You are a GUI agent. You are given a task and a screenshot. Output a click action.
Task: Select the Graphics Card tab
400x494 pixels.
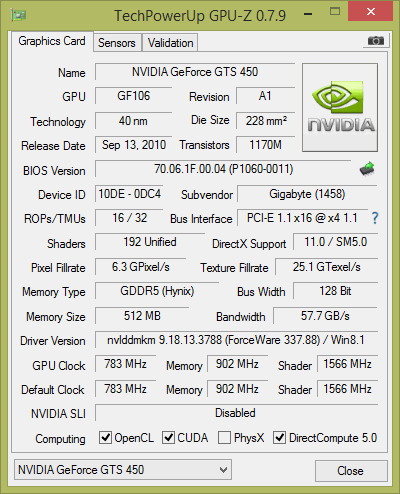52,41
